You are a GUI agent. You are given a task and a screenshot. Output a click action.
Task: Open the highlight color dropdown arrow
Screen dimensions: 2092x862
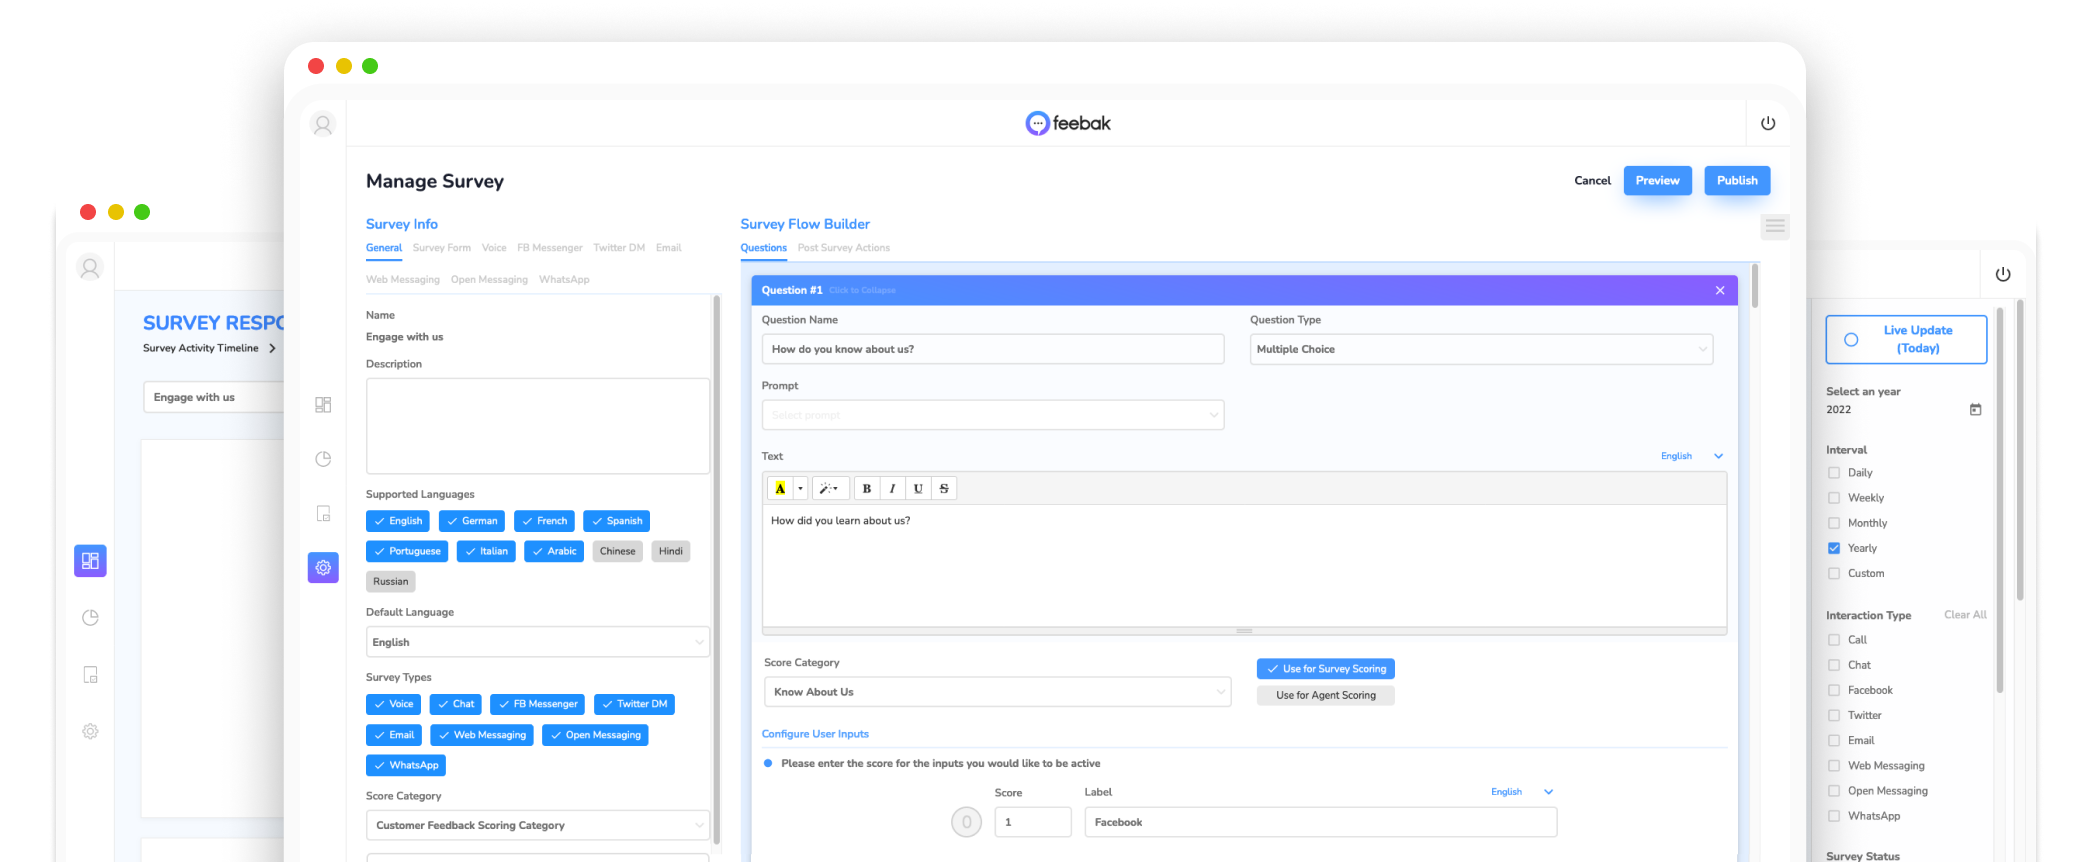point(800,488)
